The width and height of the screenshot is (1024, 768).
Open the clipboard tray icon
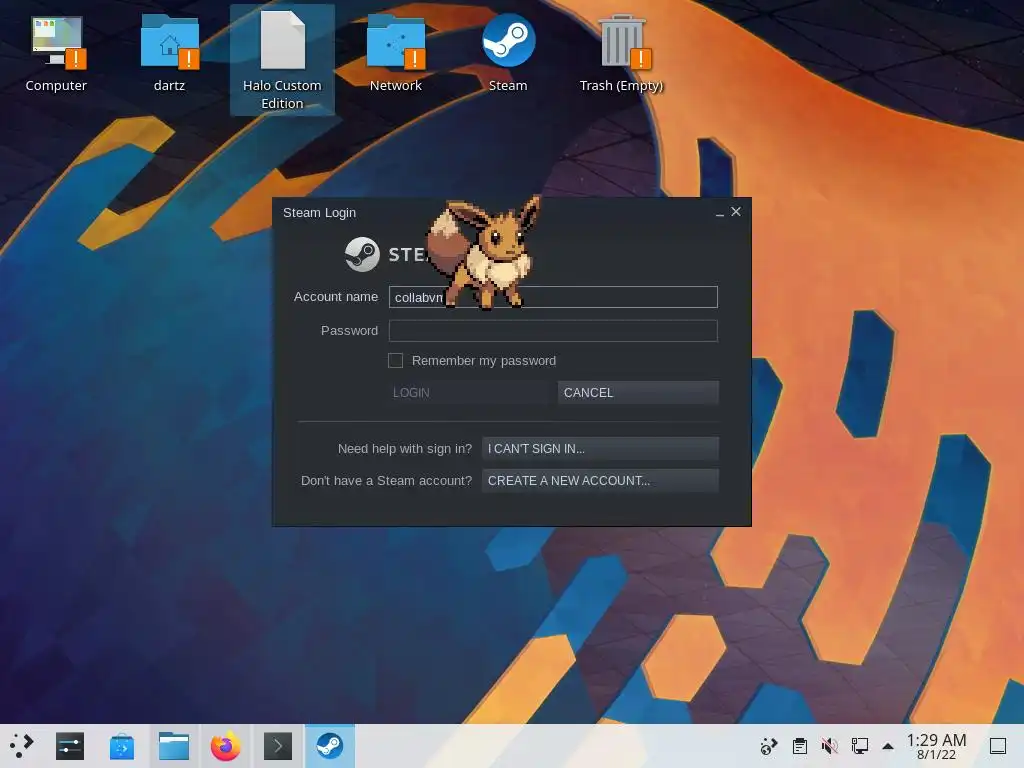[x=799, y=746]
